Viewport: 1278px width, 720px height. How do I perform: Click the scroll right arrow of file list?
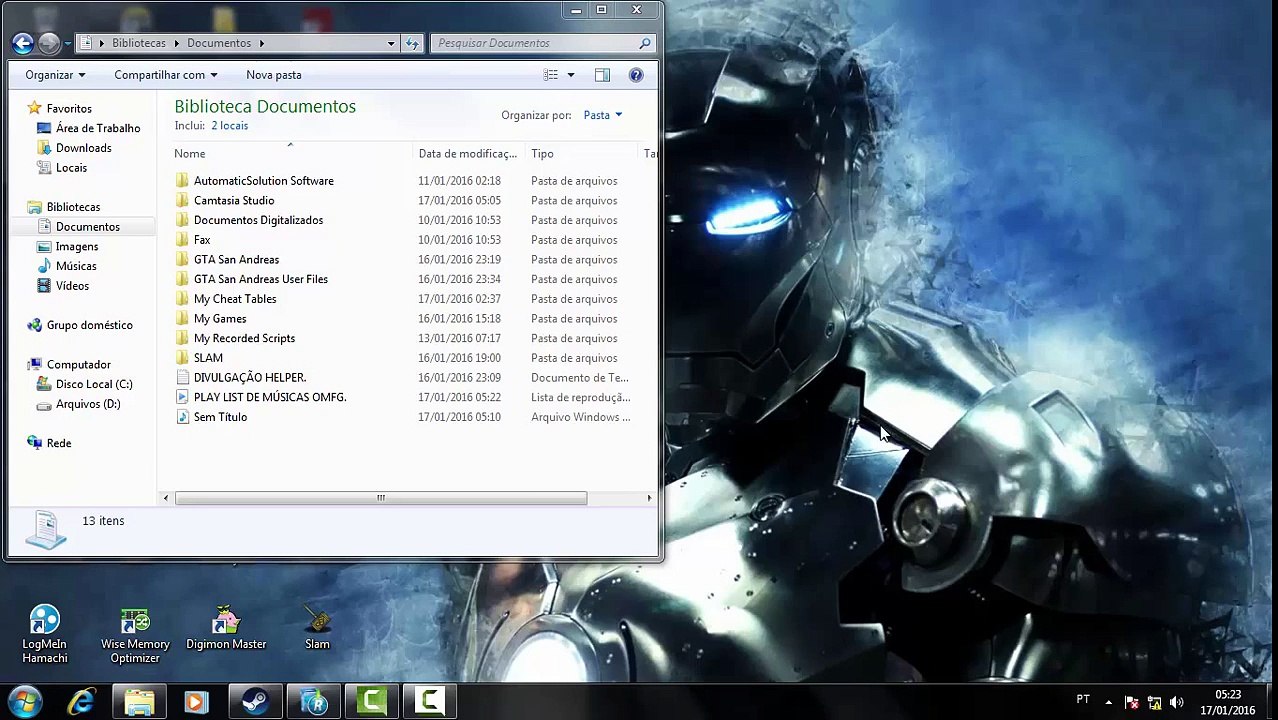[x=649, y=498]
